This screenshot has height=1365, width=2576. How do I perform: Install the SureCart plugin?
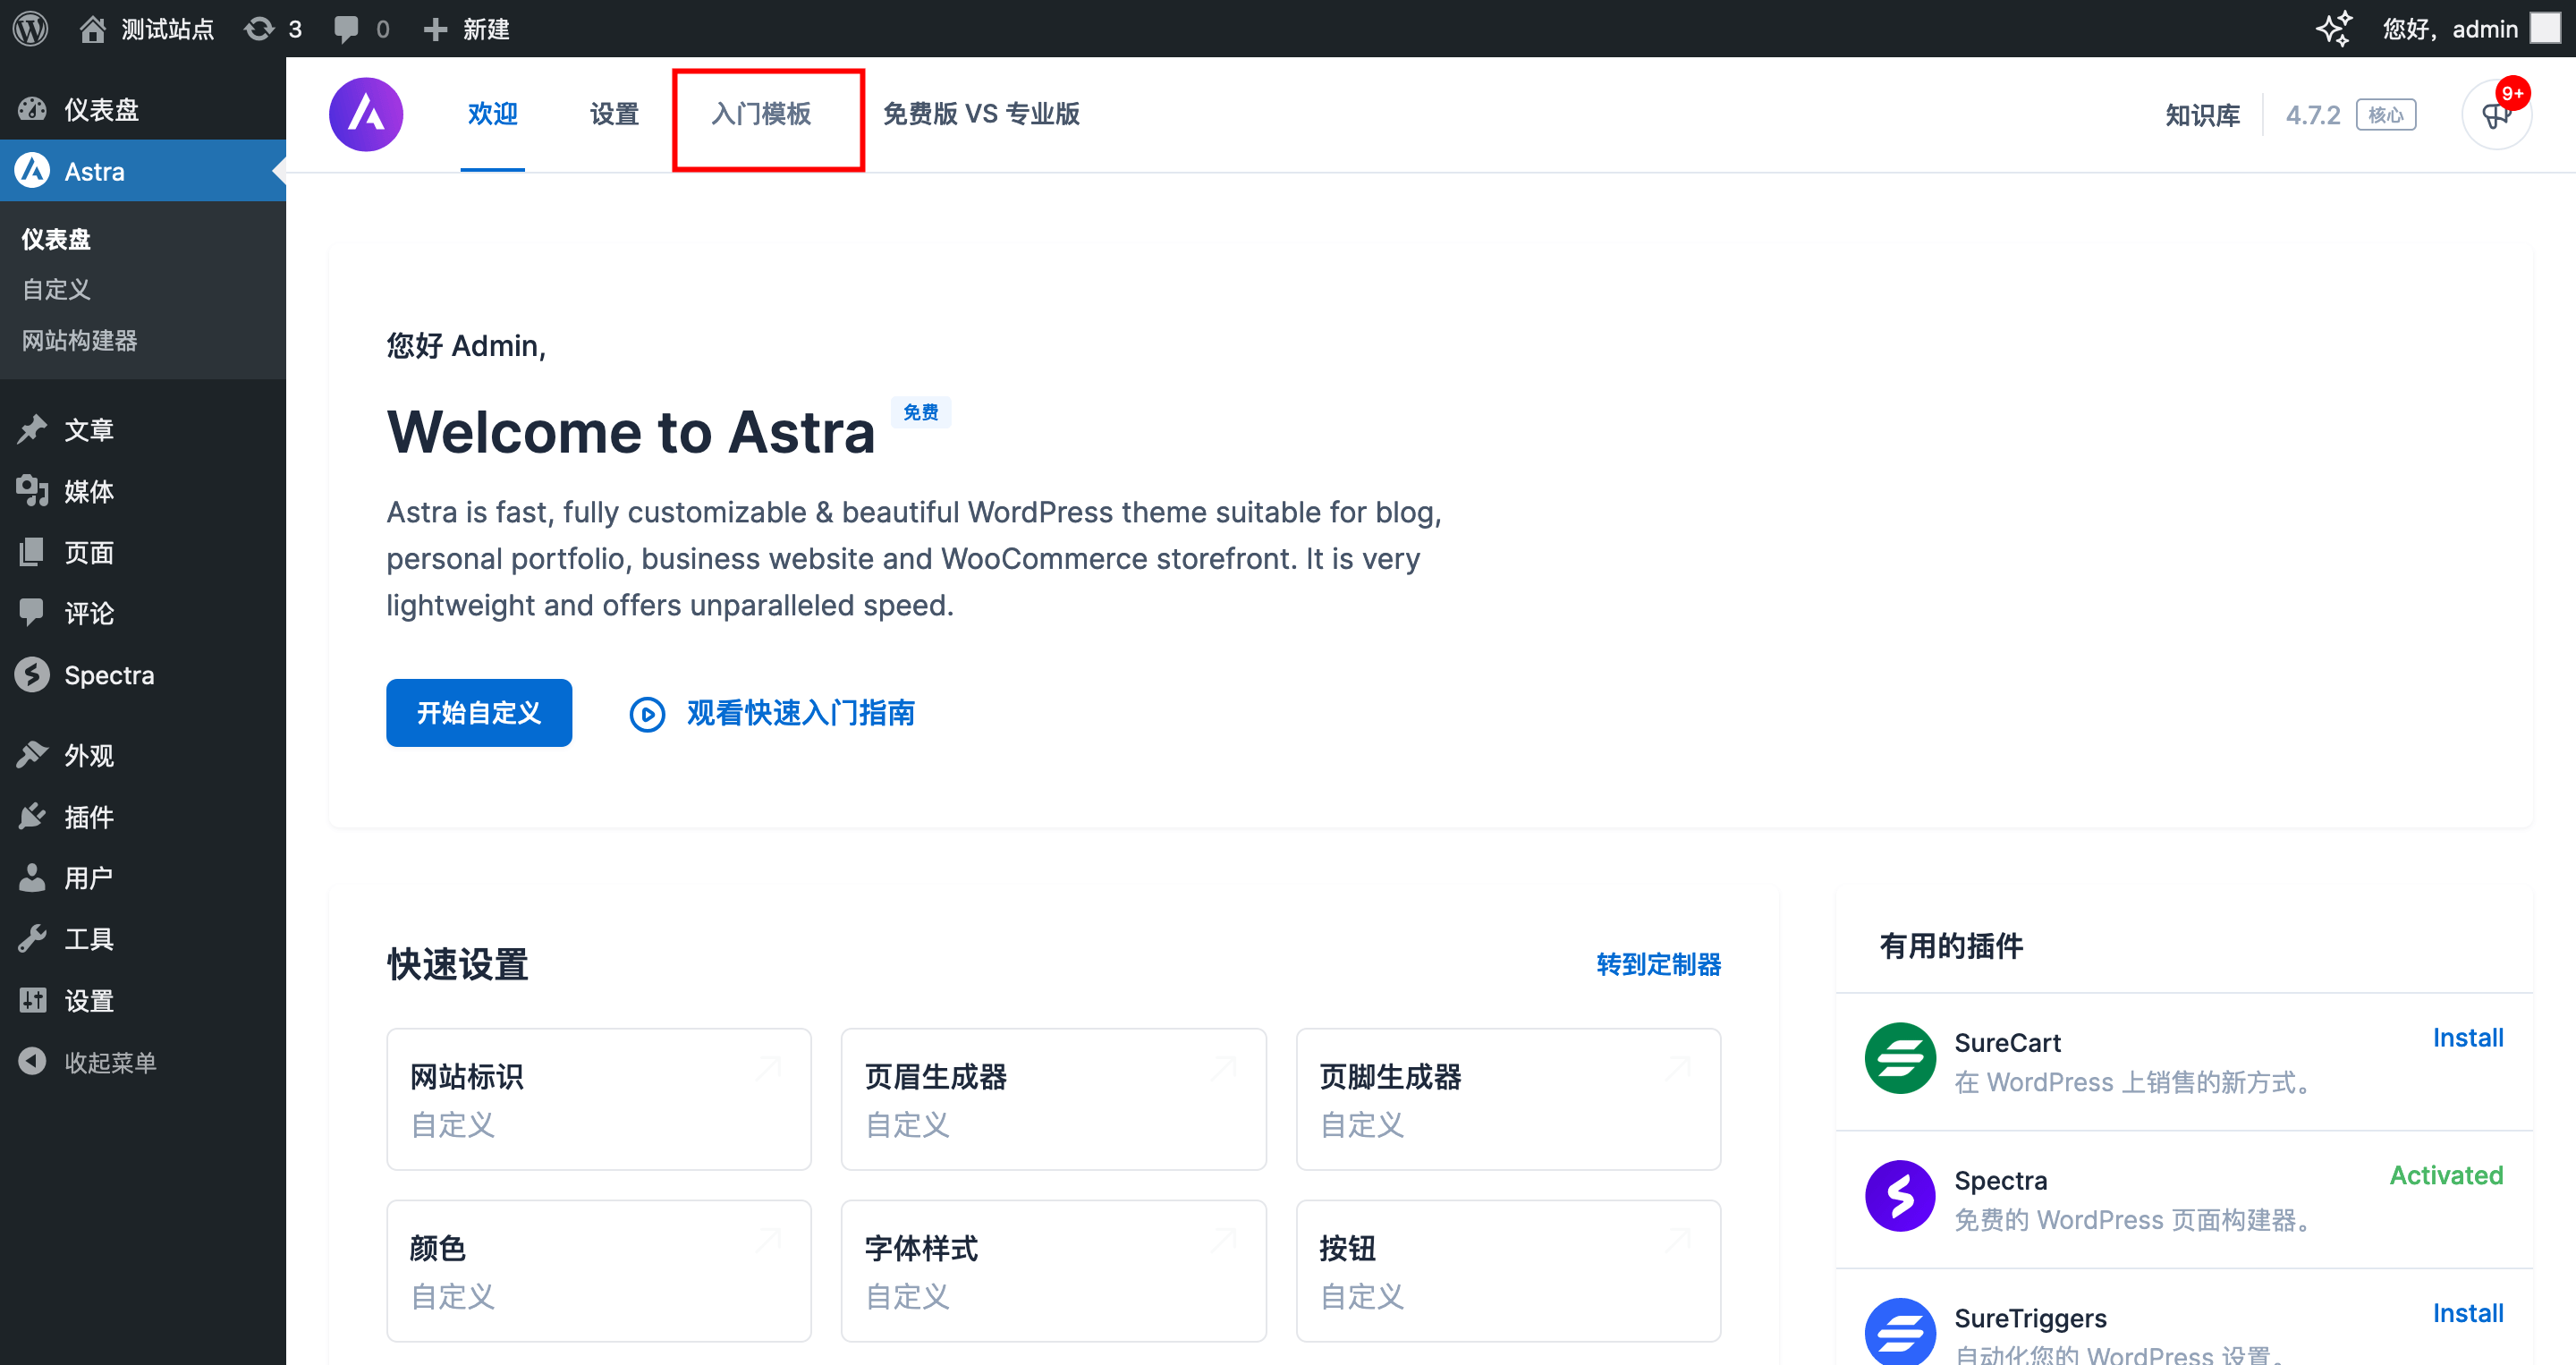point(2467,1038)
